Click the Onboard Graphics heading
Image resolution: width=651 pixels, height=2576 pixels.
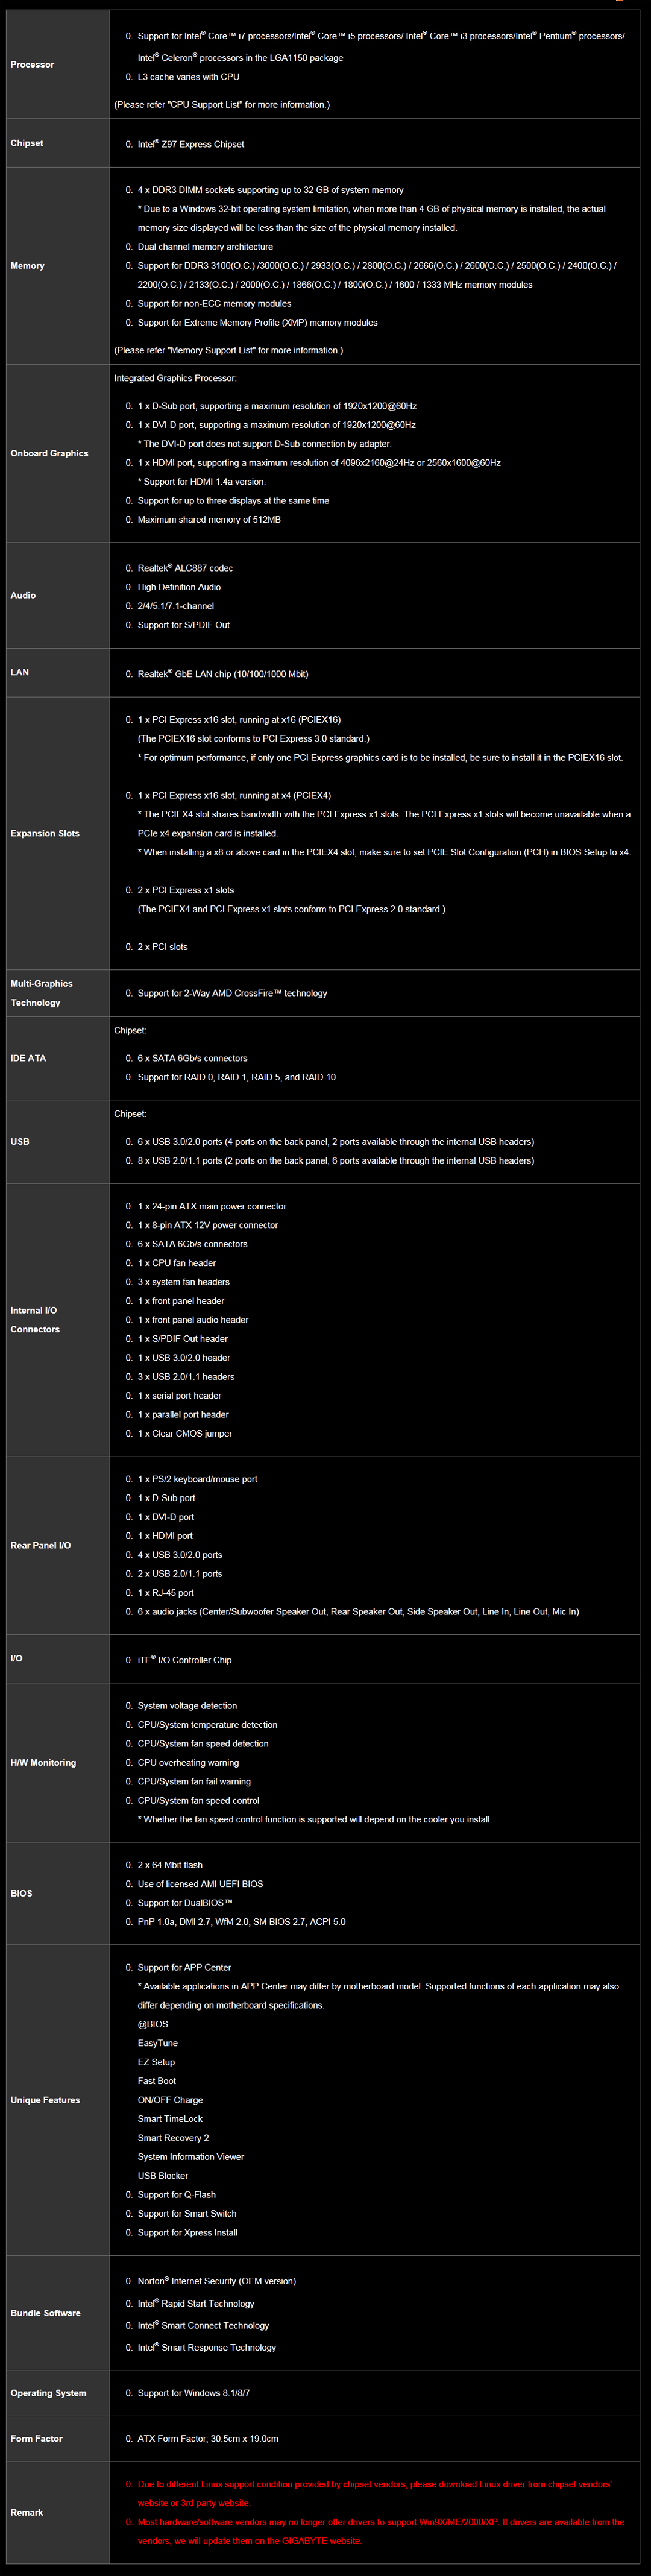click(x=49, y=454)
